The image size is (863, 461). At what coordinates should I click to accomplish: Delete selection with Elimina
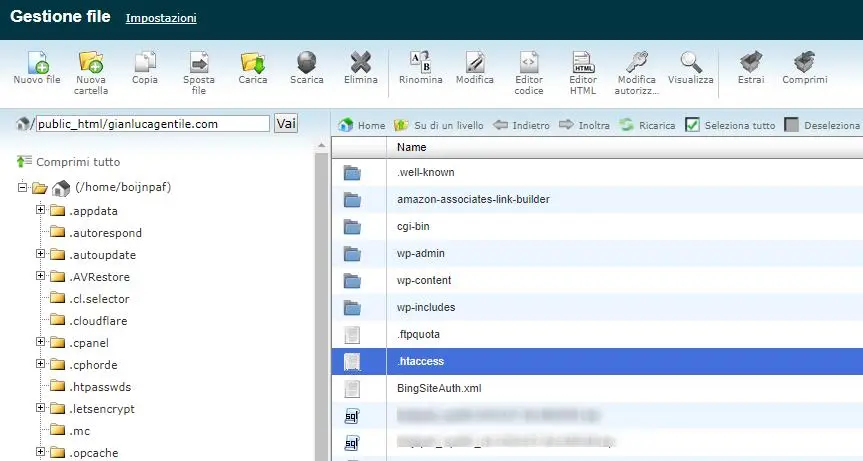coord(361,68)
